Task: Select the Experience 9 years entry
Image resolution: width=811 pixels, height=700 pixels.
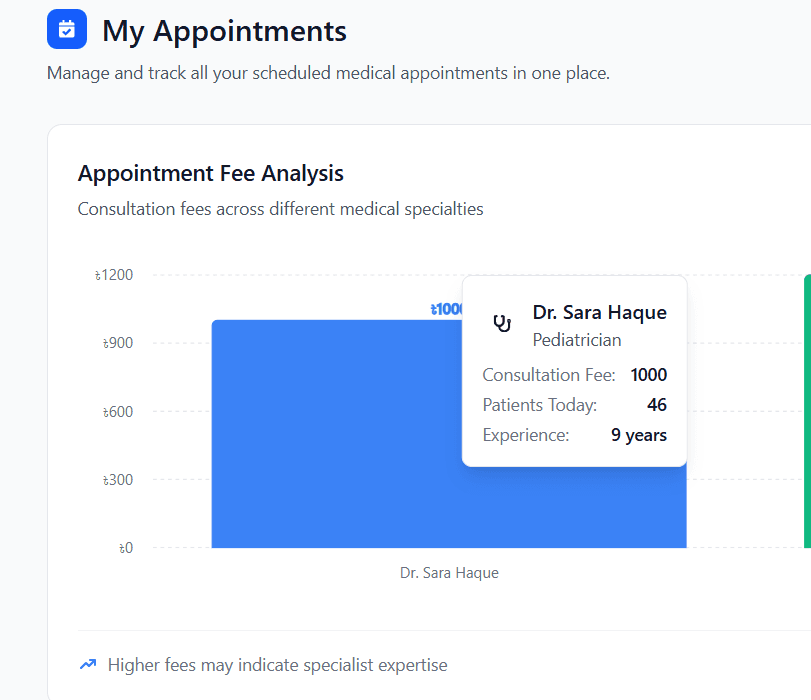Action: (637, 435)
